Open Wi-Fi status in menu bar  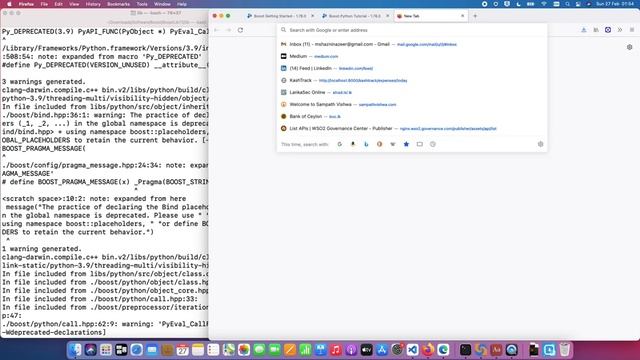click(544, 4)
